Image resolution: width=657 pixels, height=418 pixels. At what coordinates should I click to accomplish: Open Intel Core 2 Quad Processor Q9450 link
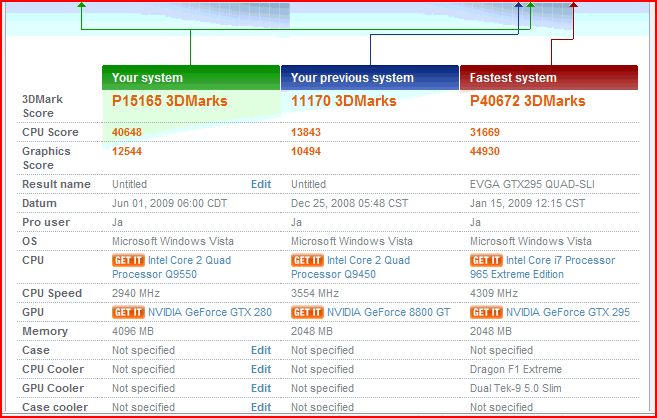[x=351, y=267]
